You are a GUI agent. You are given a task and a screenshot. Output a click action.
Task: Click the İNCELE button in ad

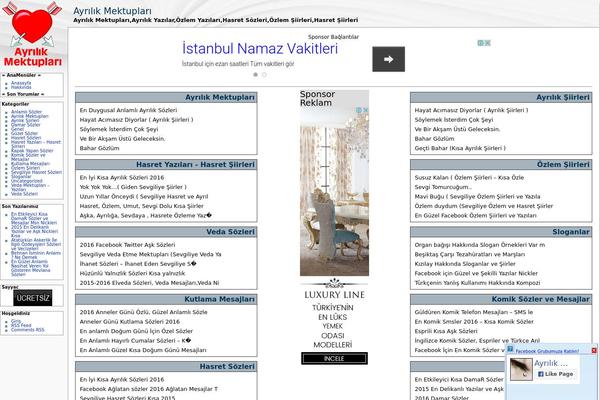pyautogui.click(x=334, y=359)
